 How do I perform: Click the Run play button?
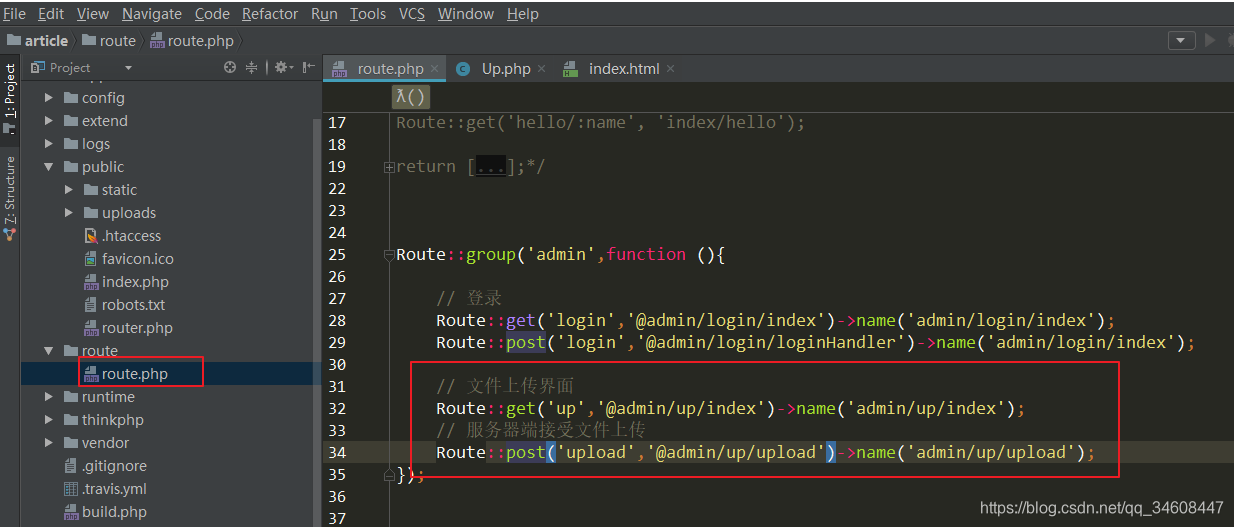coord(1211,41)
